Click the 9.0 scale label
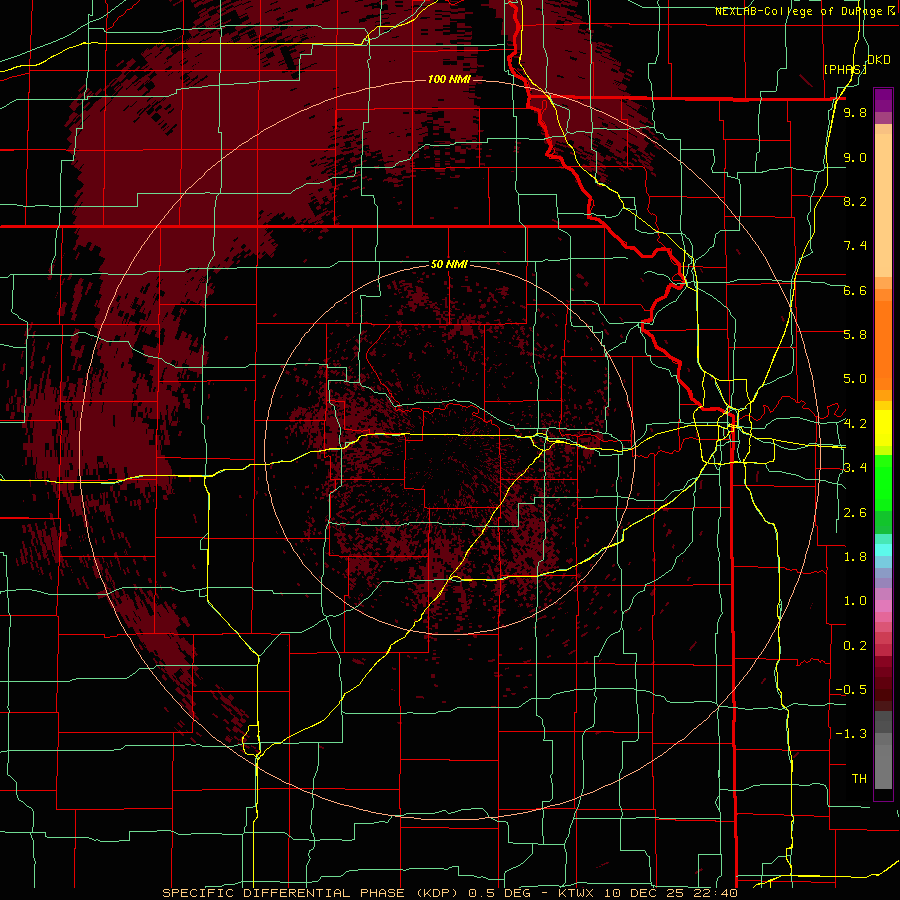This screenshot has height=900, width=900. click(855, 157)
